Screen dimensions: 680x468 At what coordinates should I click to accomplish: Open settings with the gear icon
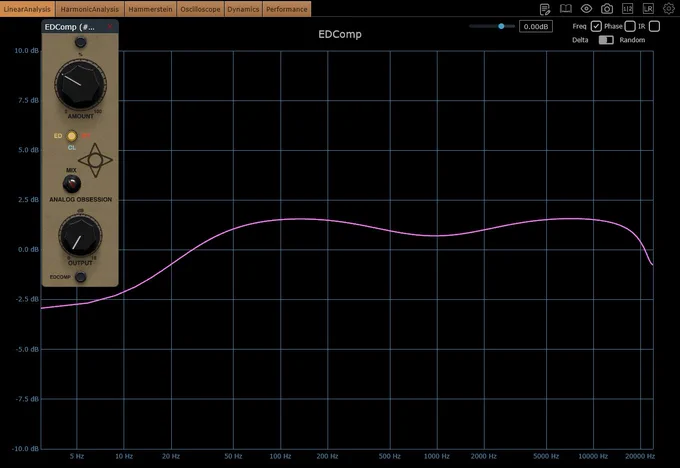pos(669,9)
